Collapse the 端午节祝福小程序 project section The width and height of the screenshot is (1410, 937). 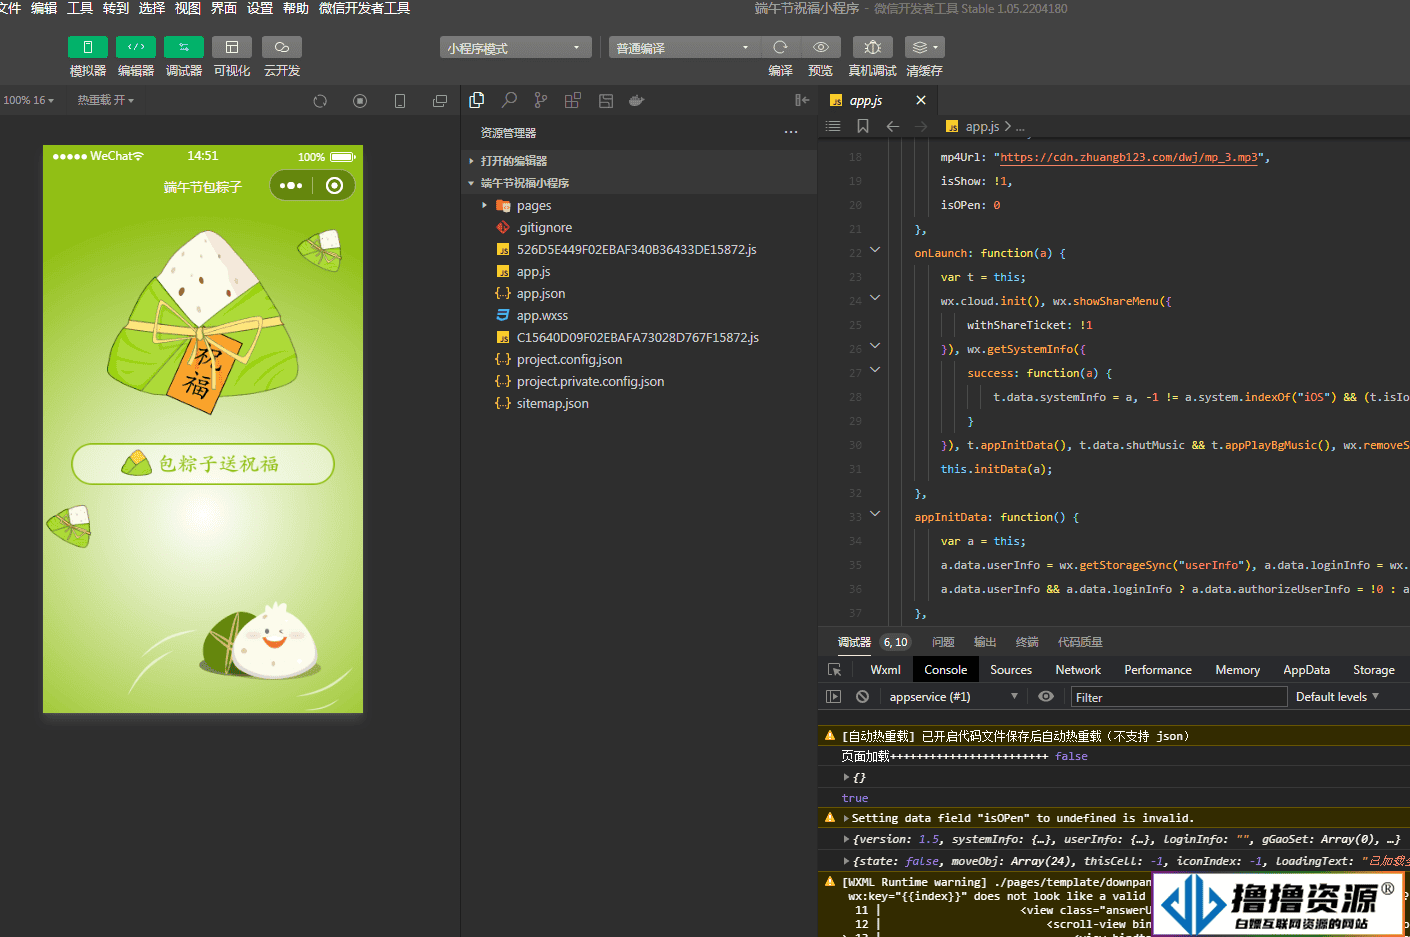(640, 183)
